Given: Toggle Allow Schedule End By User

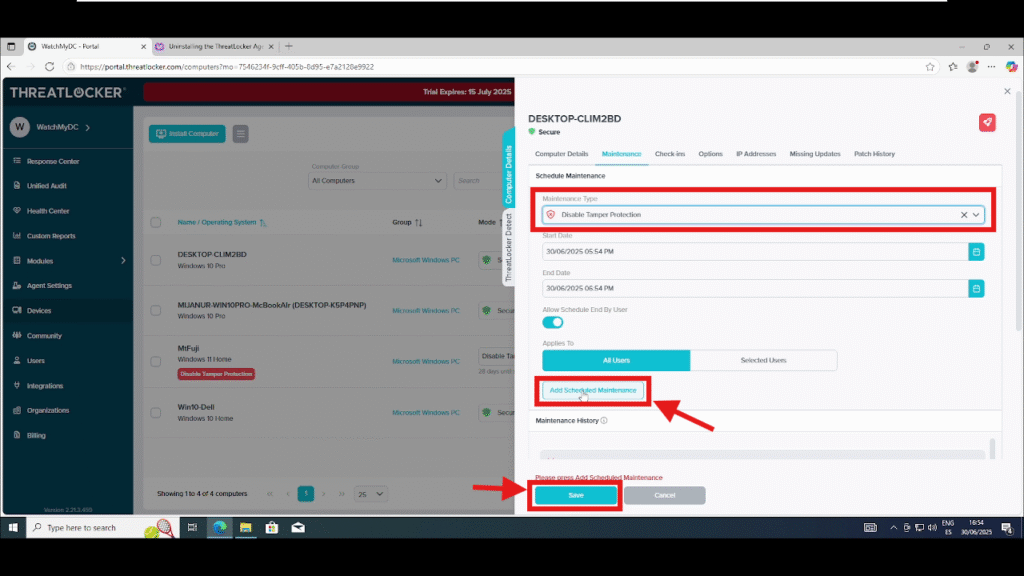Looking at the screenshot, I should click(552, 322).
